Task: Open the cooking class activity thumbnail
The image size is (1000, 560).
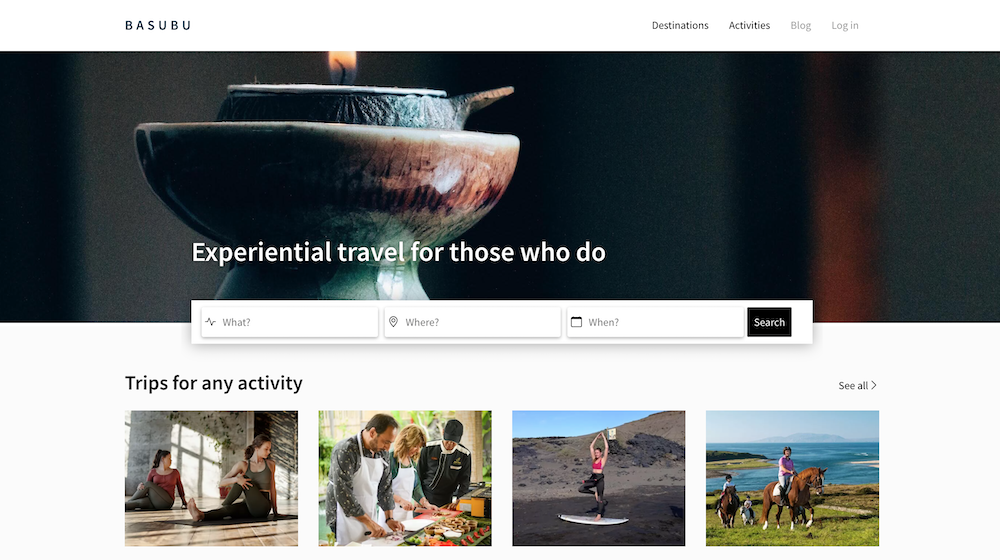Action: click(x=405, y=478)
